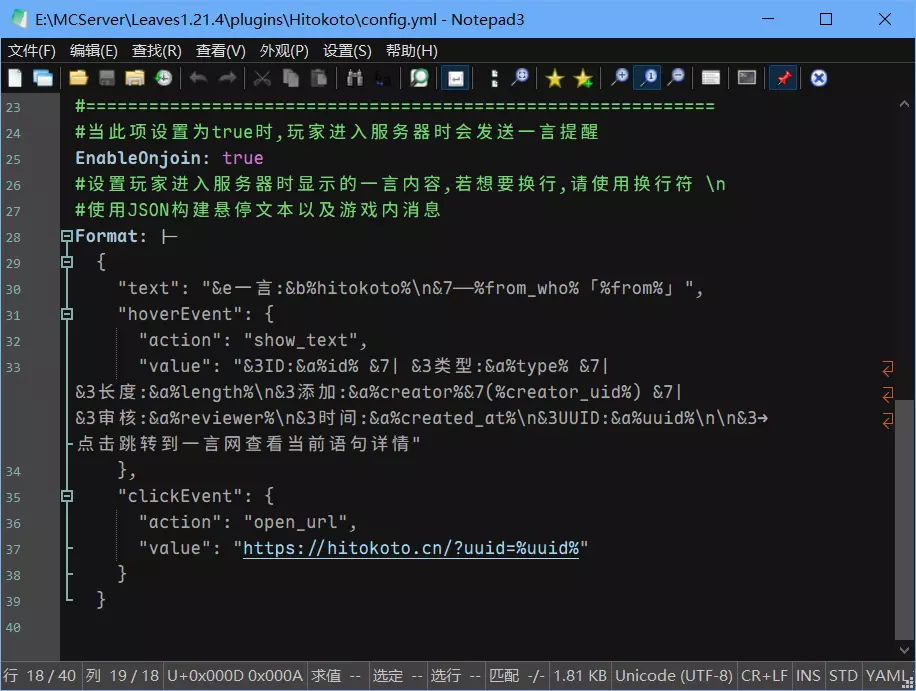The image size is (916, 691).
Task: Click the vertical scrollbar thumb
Action: 904,520
